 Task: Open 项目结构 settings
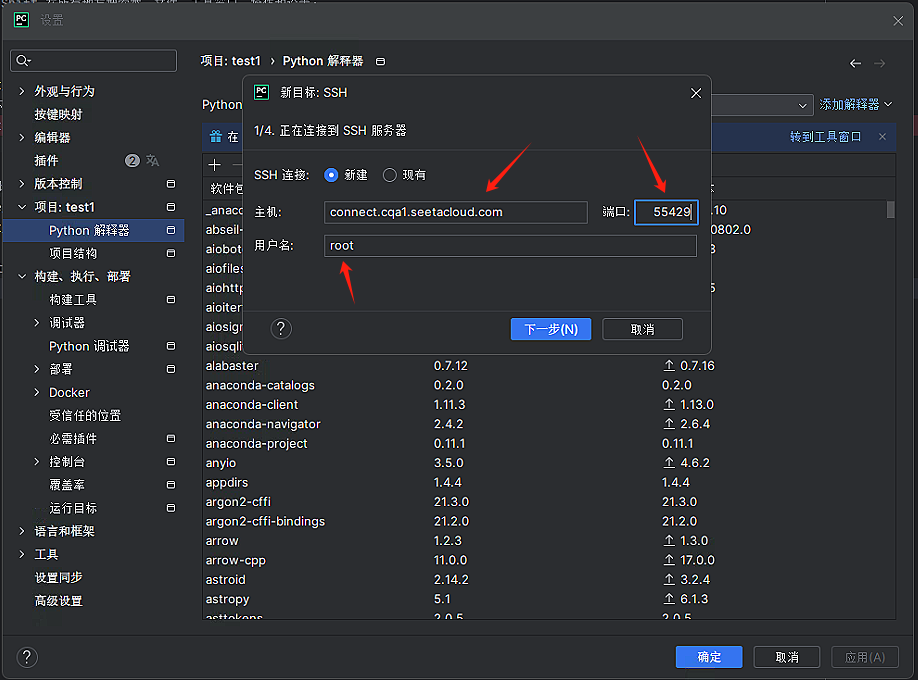coord(73,253)
